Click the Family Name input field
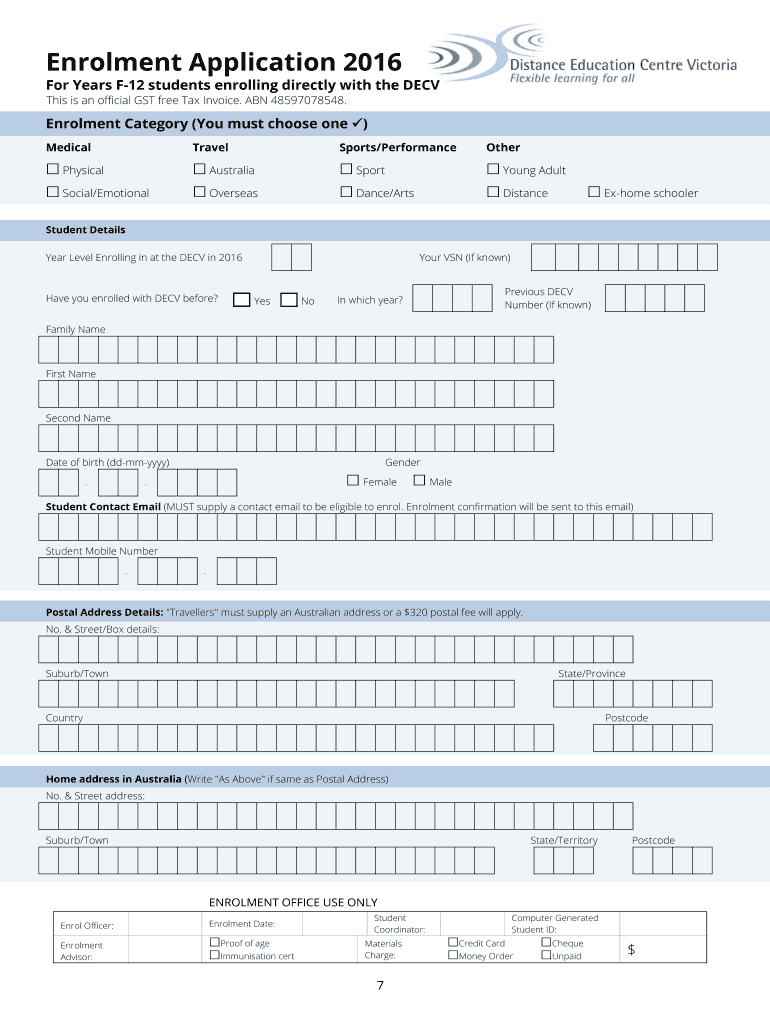The image size is (770, 1024). [x=296, y=349]
